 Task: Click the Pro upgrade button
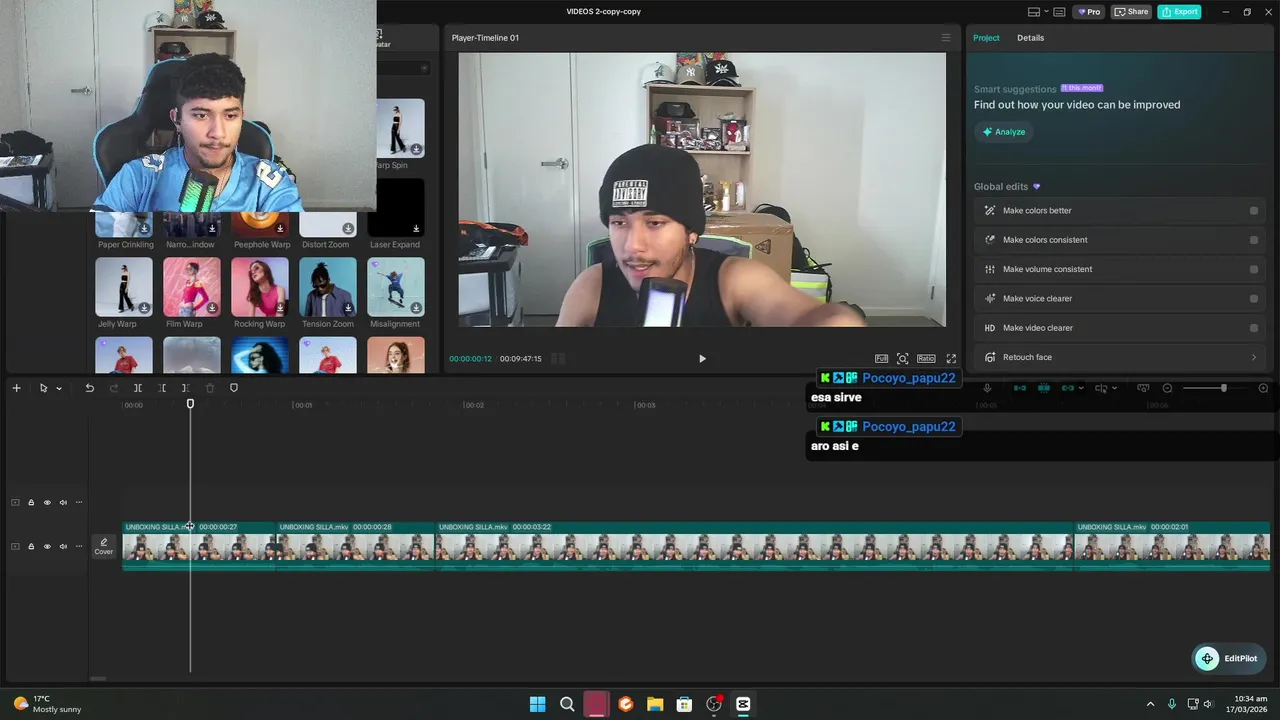pyautogui.click(x=1088, y=12)
